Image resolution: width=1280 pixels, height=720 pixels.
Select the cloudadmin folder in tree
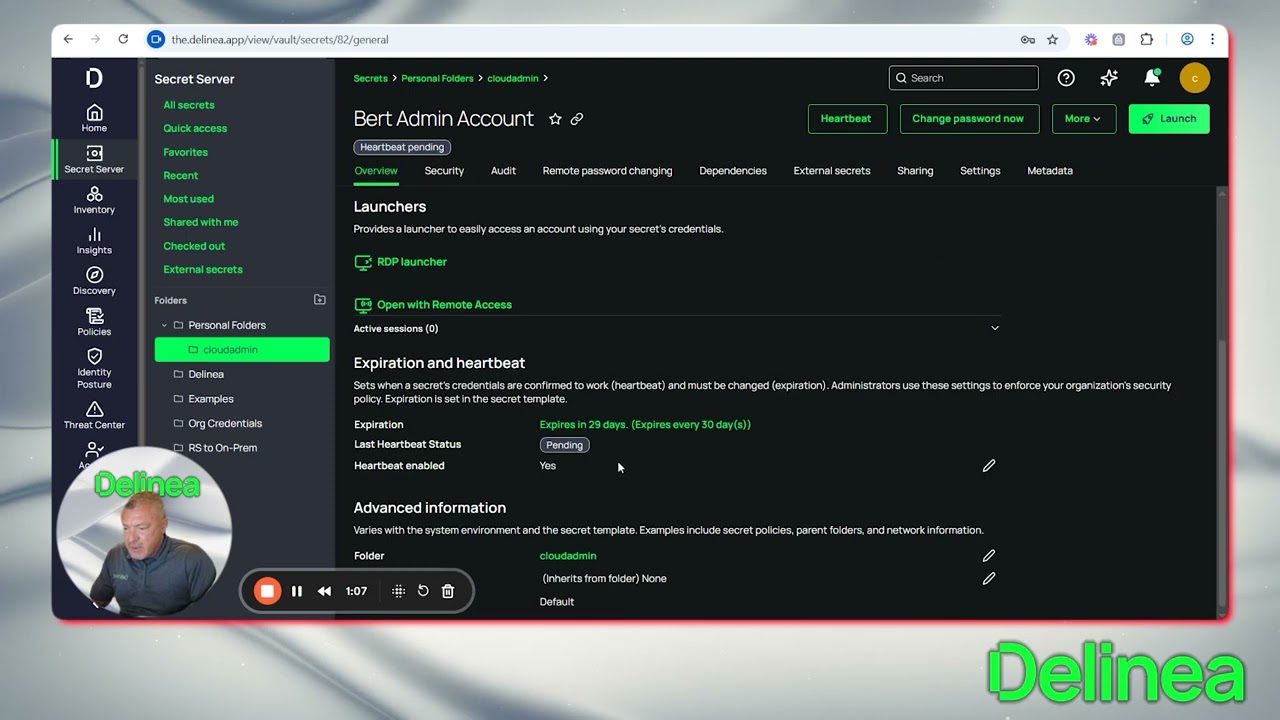point(242,350)
